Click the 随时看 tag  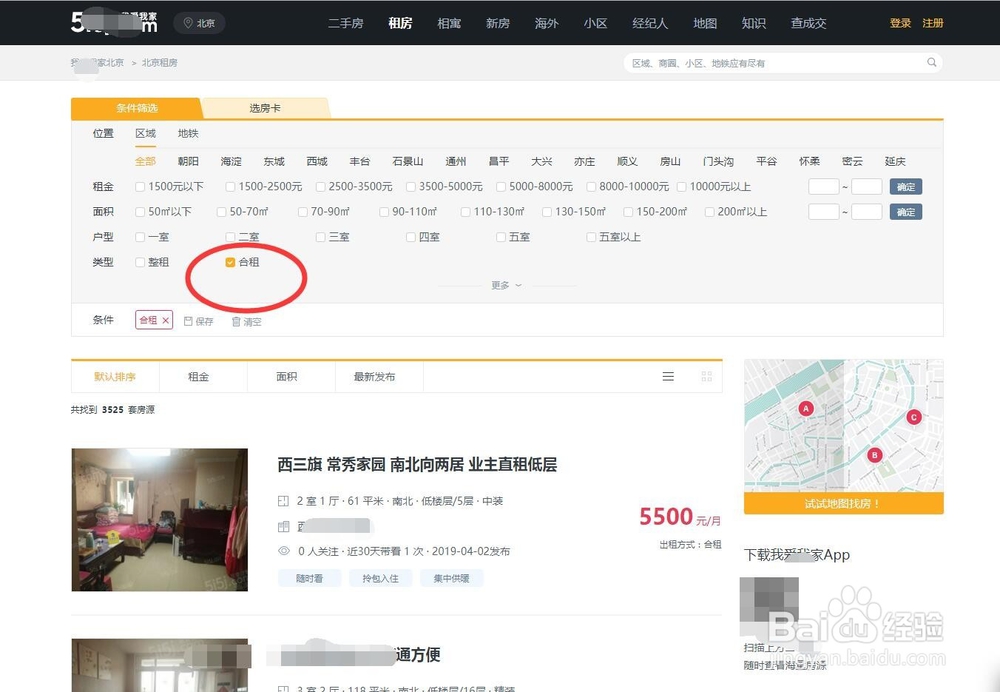click(309, 578)
